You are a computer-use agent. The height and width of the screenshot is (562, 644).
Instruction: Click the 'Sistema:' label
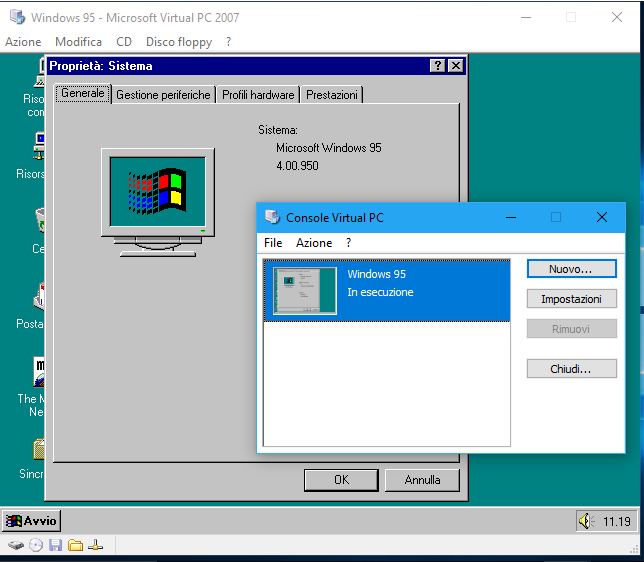click(278, 130)
